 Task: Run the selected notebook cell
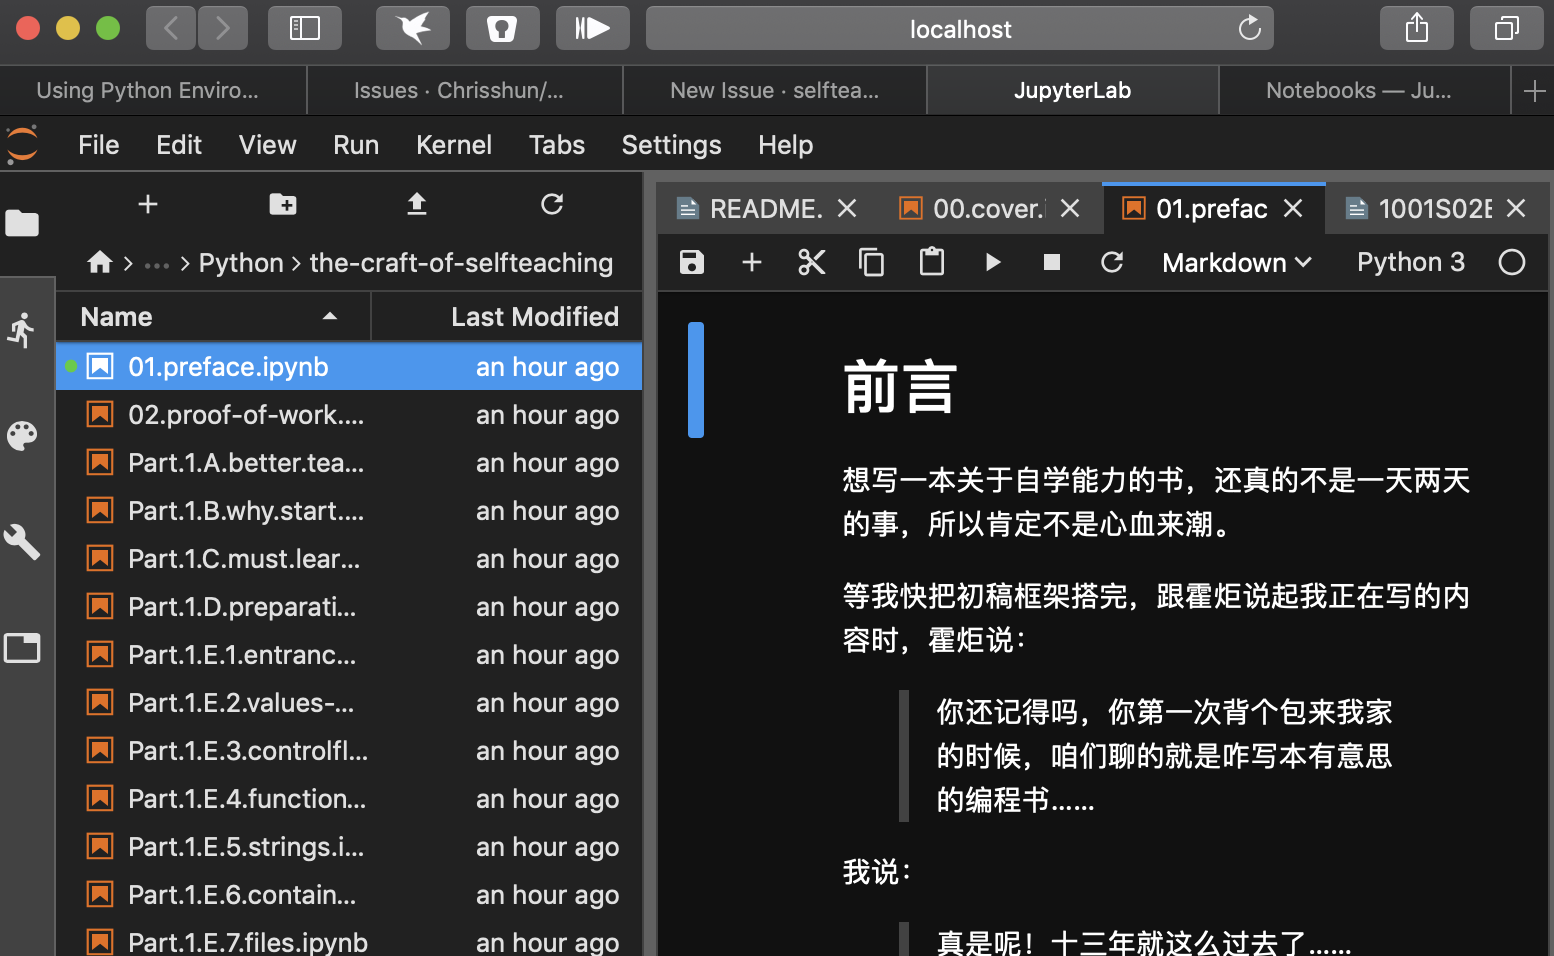tap(993, 262)
